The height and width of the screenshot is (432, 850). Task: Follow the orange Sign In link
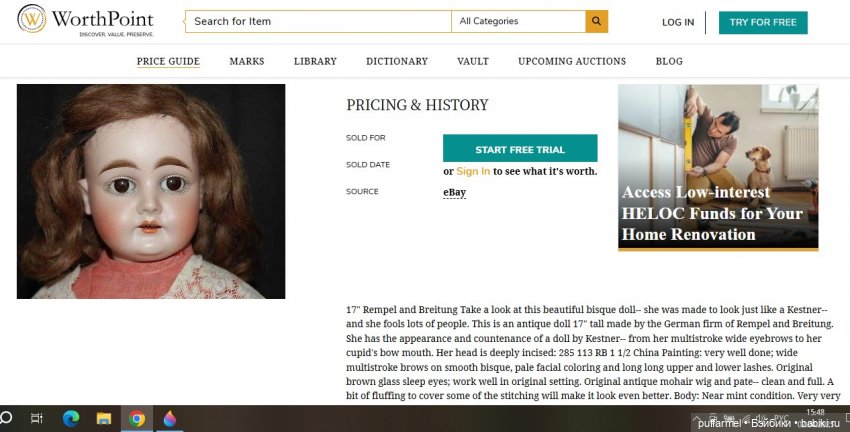point(473,171)
